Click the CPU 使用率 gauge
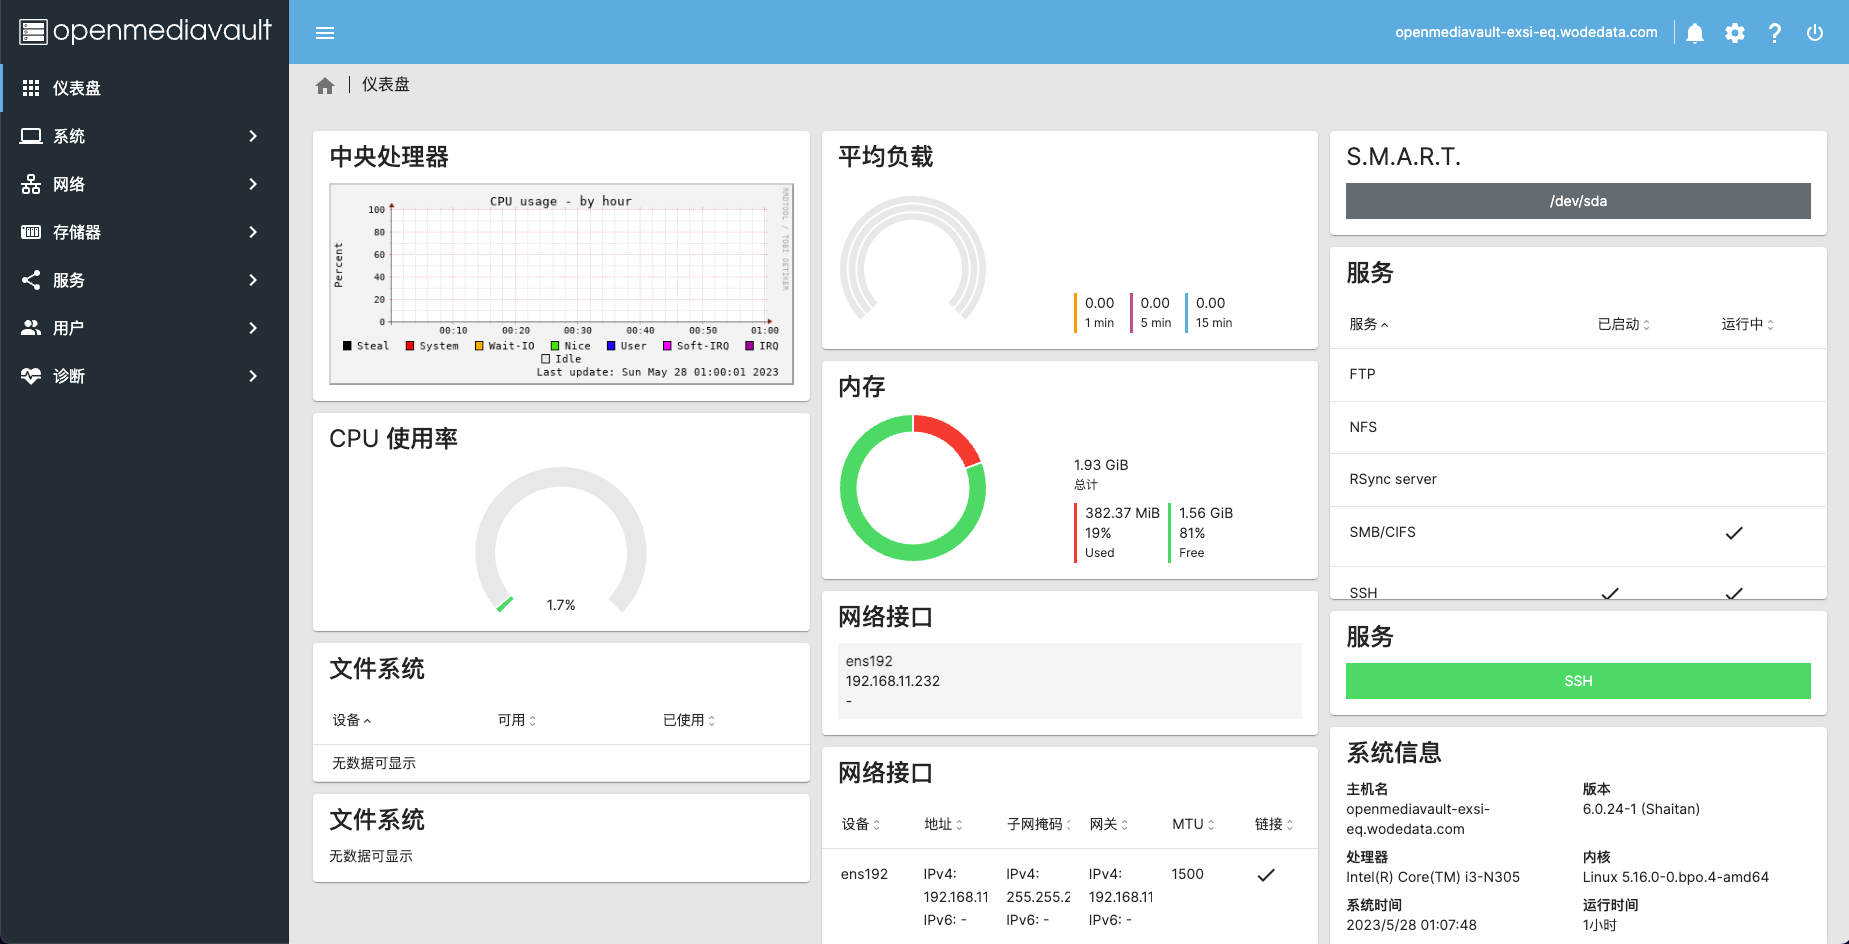Screen dimensions: 1849x944 561,540
